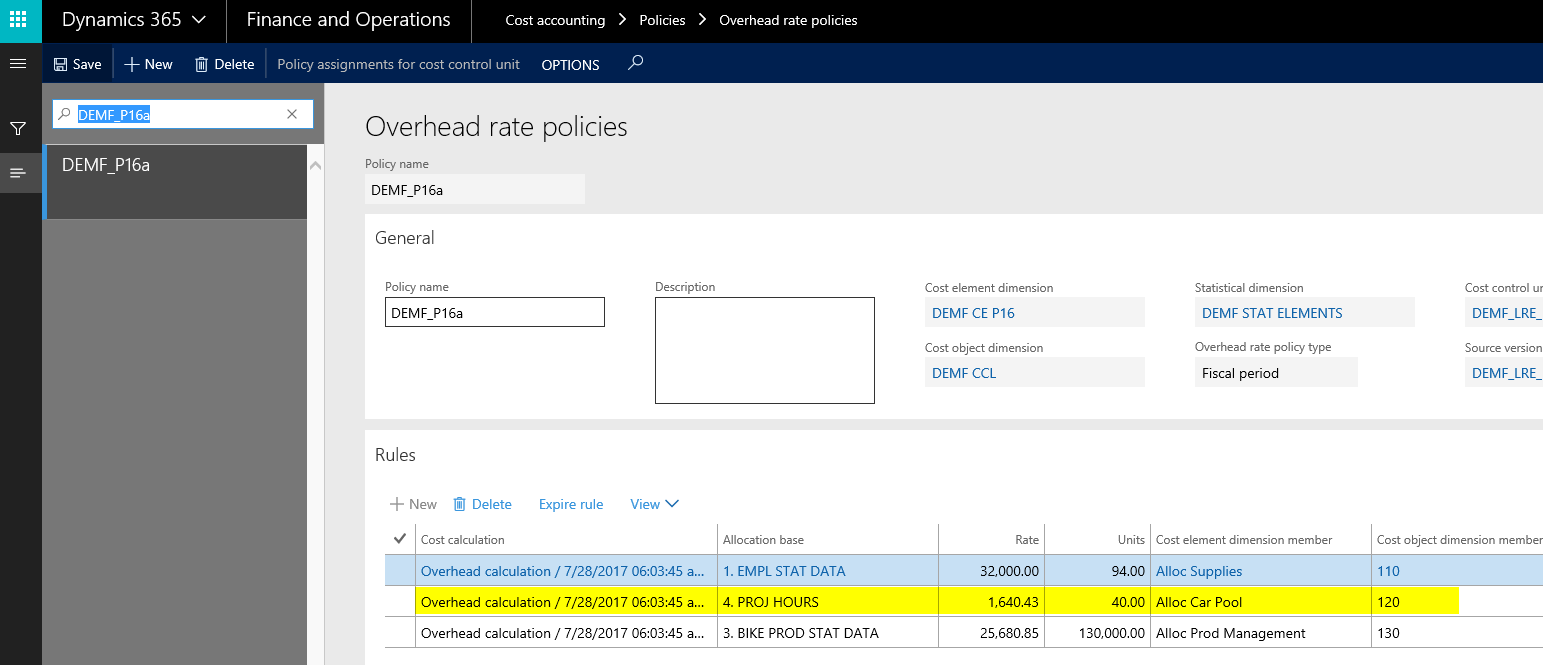Open the filter pane funnel icon
The width and height of the screenshot is (1543, 665).
point(17,129)
